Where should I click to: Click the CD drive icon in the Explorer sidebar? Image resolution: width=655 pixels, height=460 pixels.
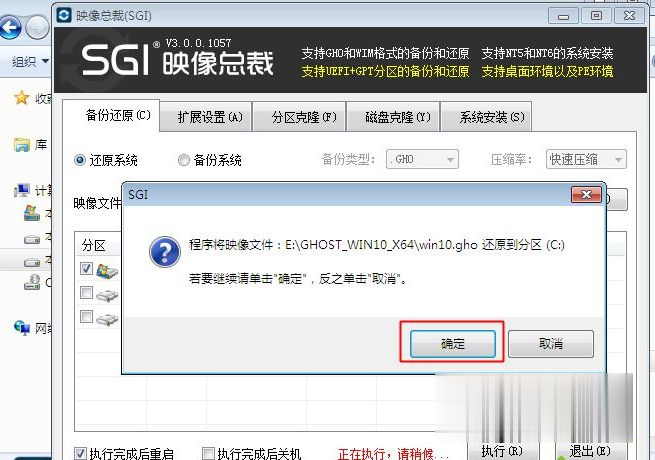tap(32, 283)
